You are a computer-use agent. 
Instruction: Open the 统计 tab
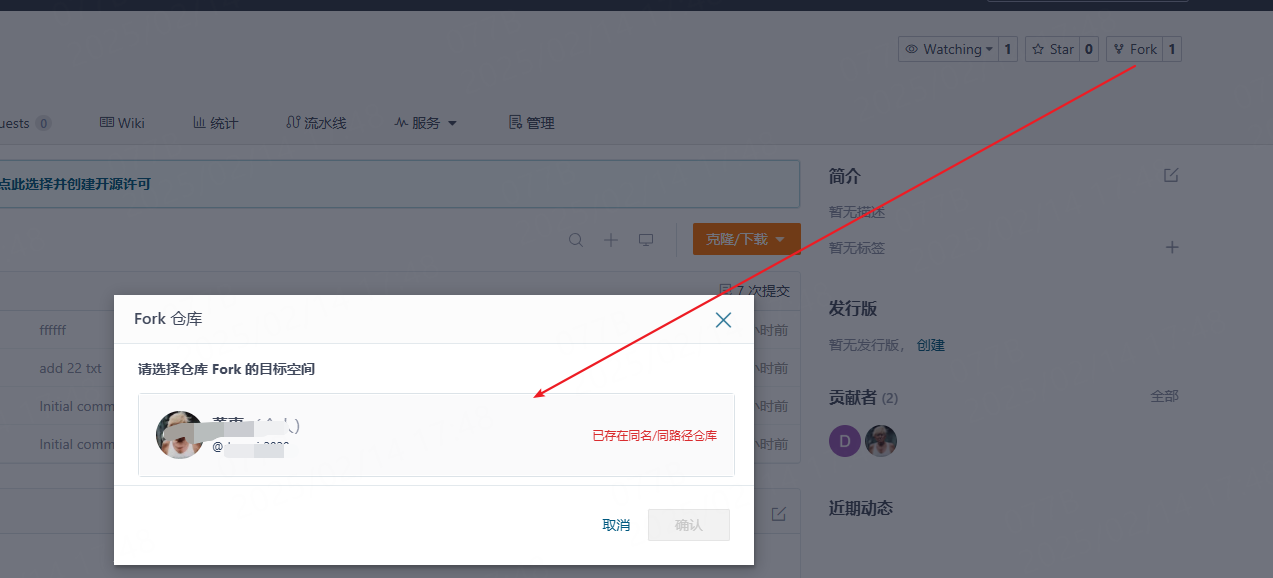(215, 123)
